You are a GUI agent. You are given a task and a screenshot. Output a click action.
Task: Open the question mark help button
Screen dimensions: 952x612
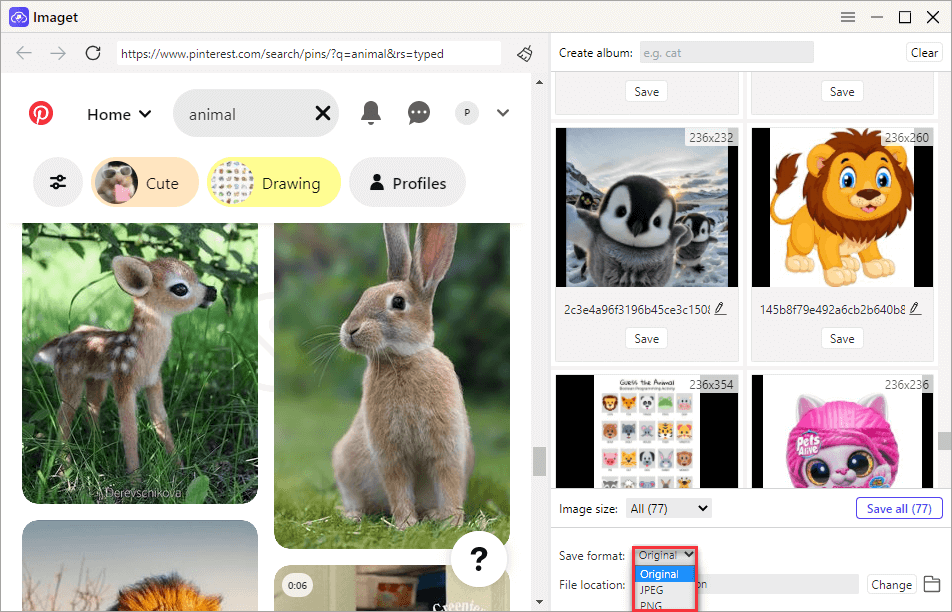coord(479,559)
